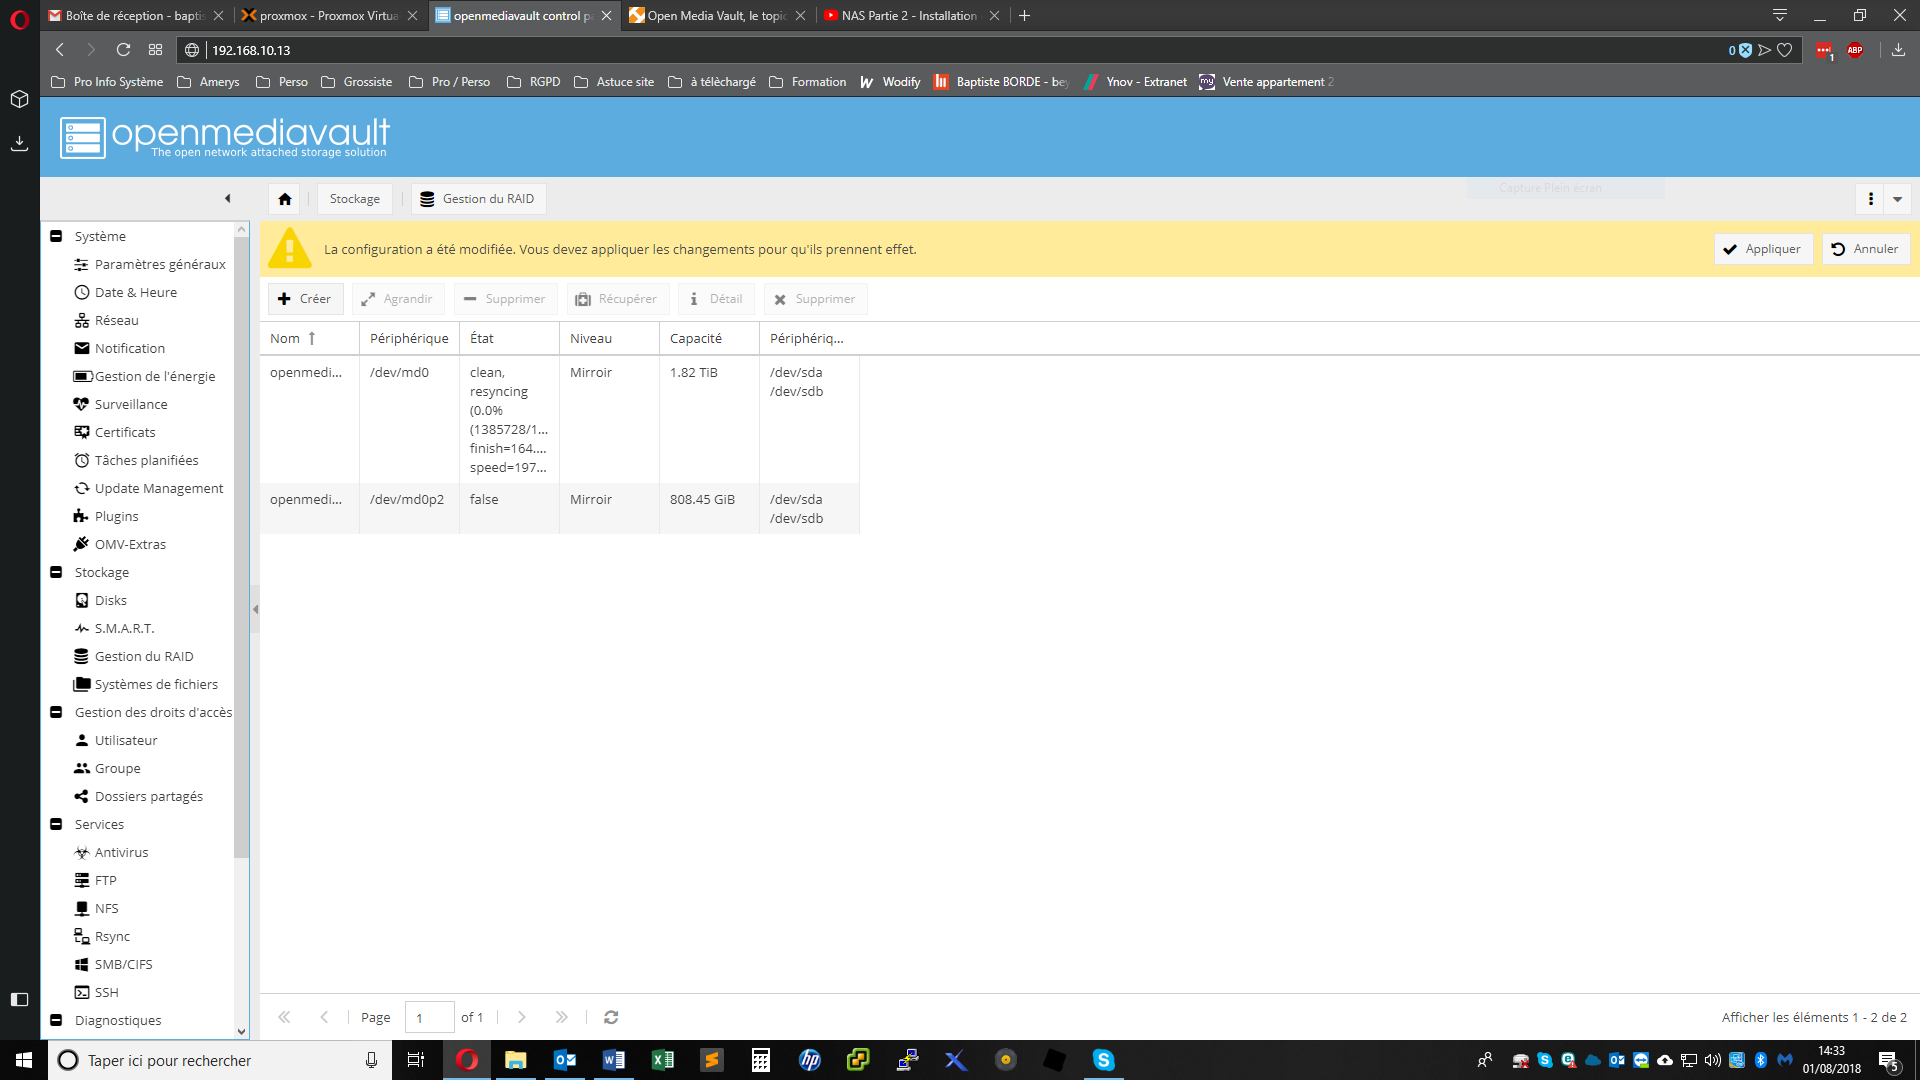Open the Disks section in Stockage
Image resolution: width=1920 pixels, height=1080 pixels.
110,600
